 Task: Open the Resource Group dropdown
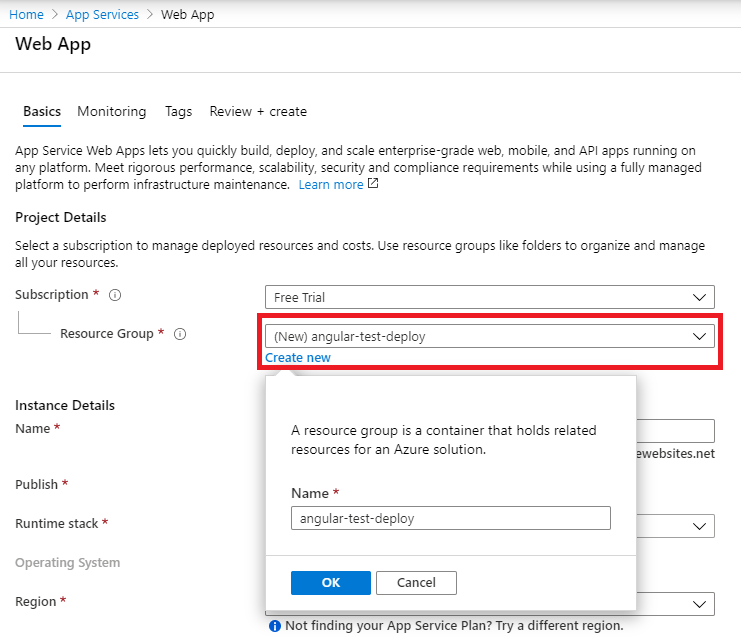(489, 337)
